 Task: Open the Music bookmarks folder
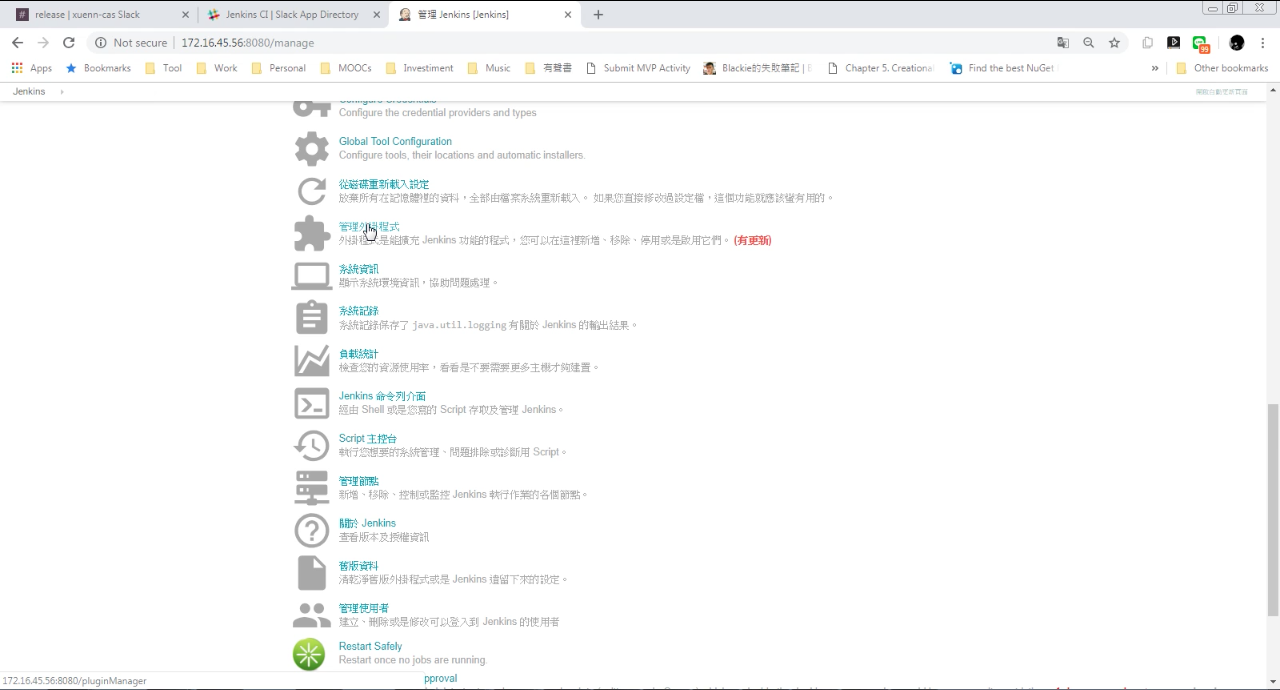(489, 68)
